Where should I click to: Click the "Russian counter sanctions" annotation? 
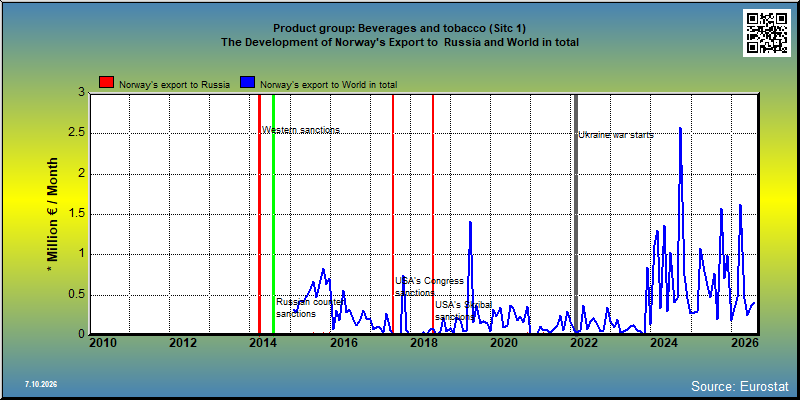(x=309, y=308)
